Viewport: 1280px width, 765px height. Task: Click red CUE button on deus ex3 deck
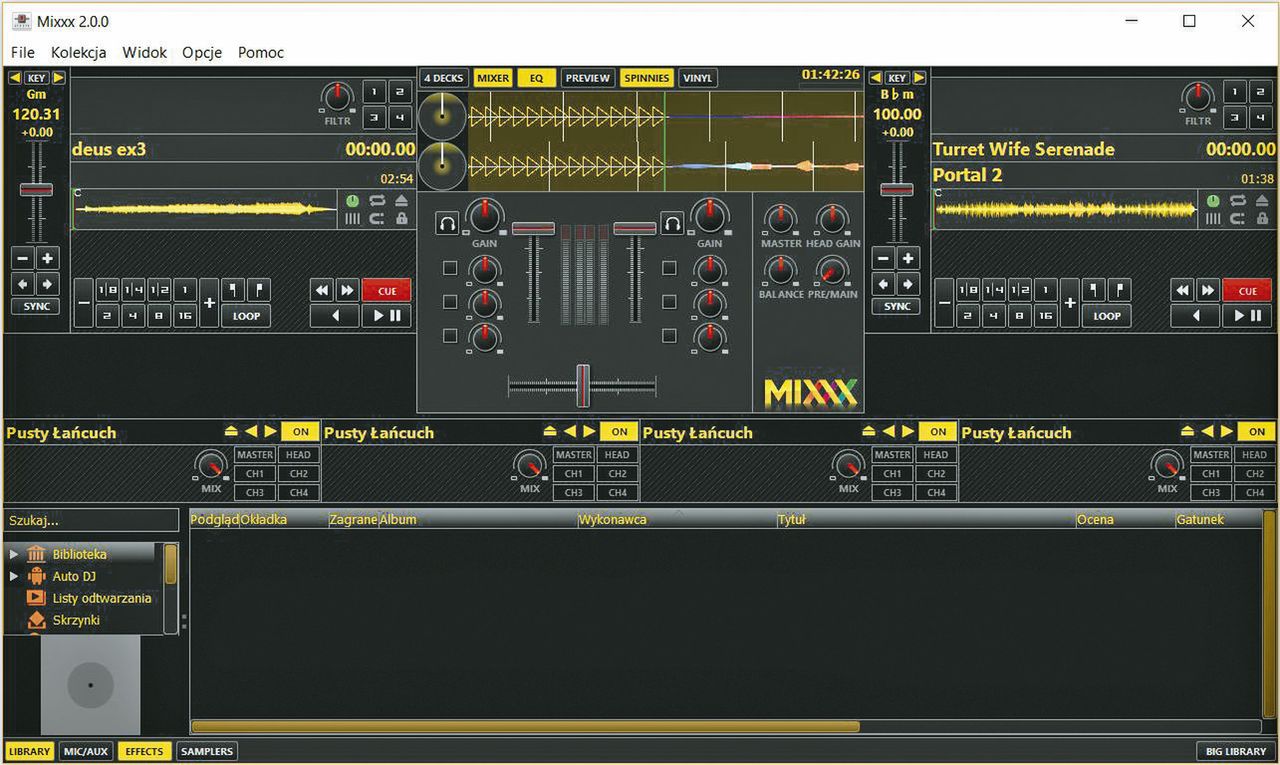coord(387,290)
